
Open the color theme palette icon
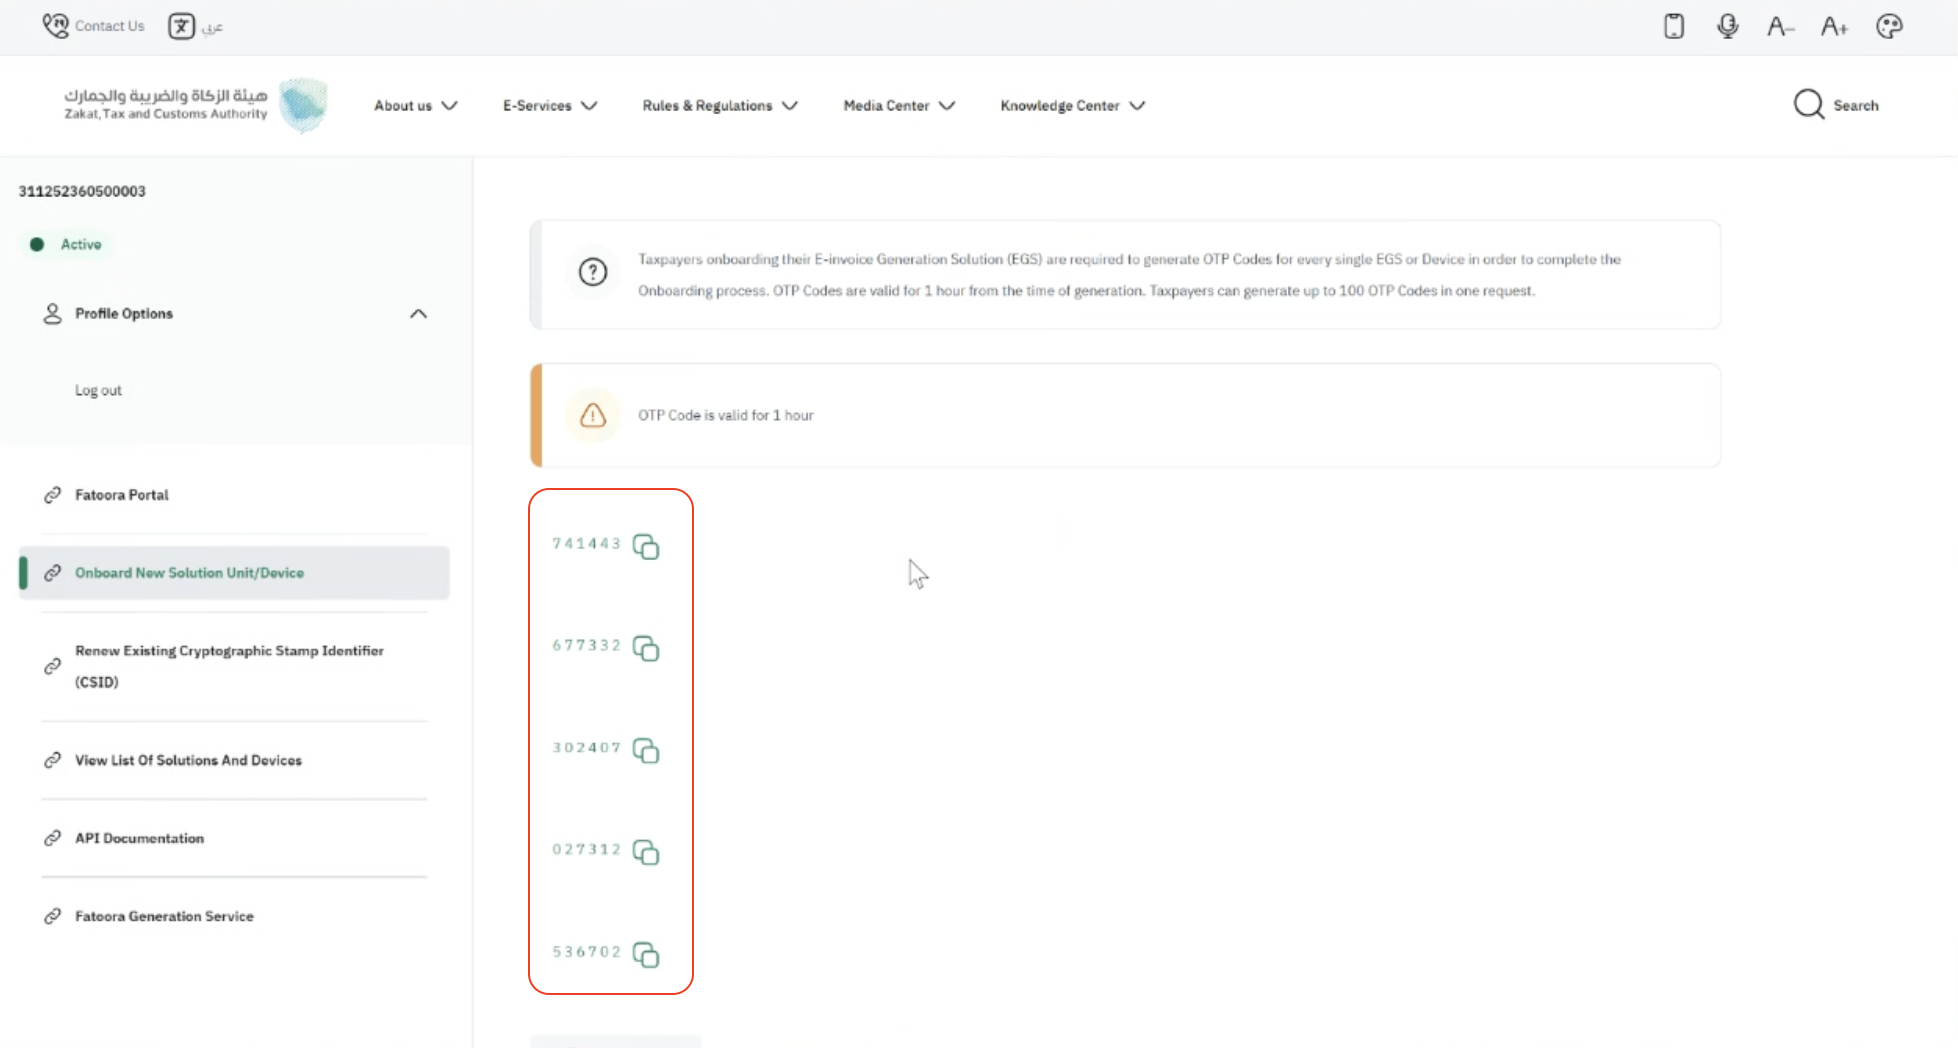pyautogui.click(x=1889, y=26)
